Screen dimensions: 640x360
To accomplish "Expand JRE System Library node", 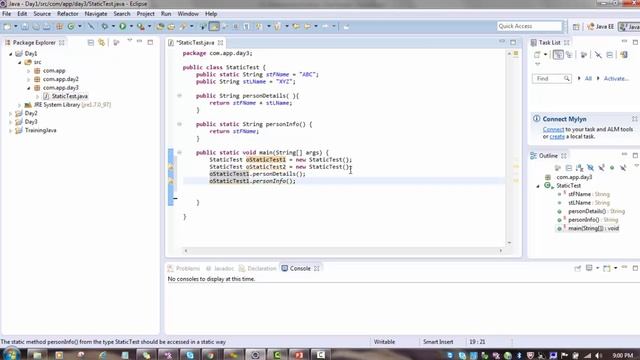I will click(x=19, y=105).
